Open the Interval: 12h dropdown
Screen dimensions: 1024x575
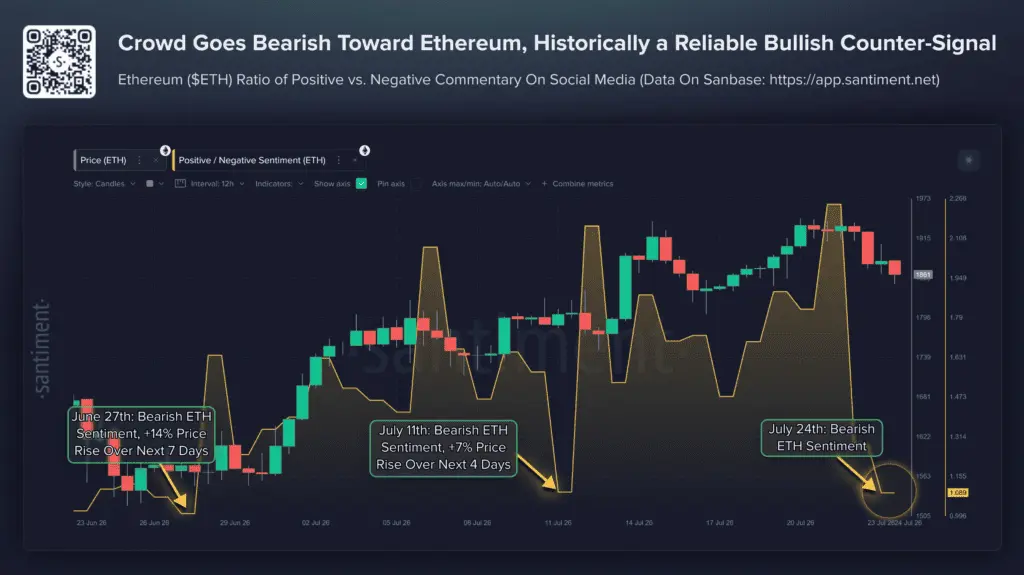pos(217,184)
